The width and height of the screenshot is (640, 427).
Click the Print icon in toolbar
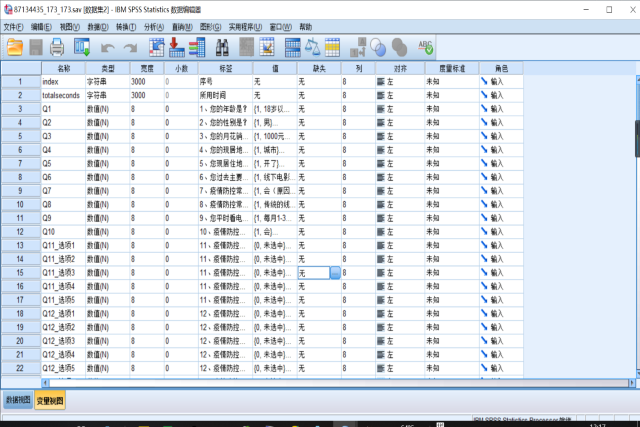58,46
